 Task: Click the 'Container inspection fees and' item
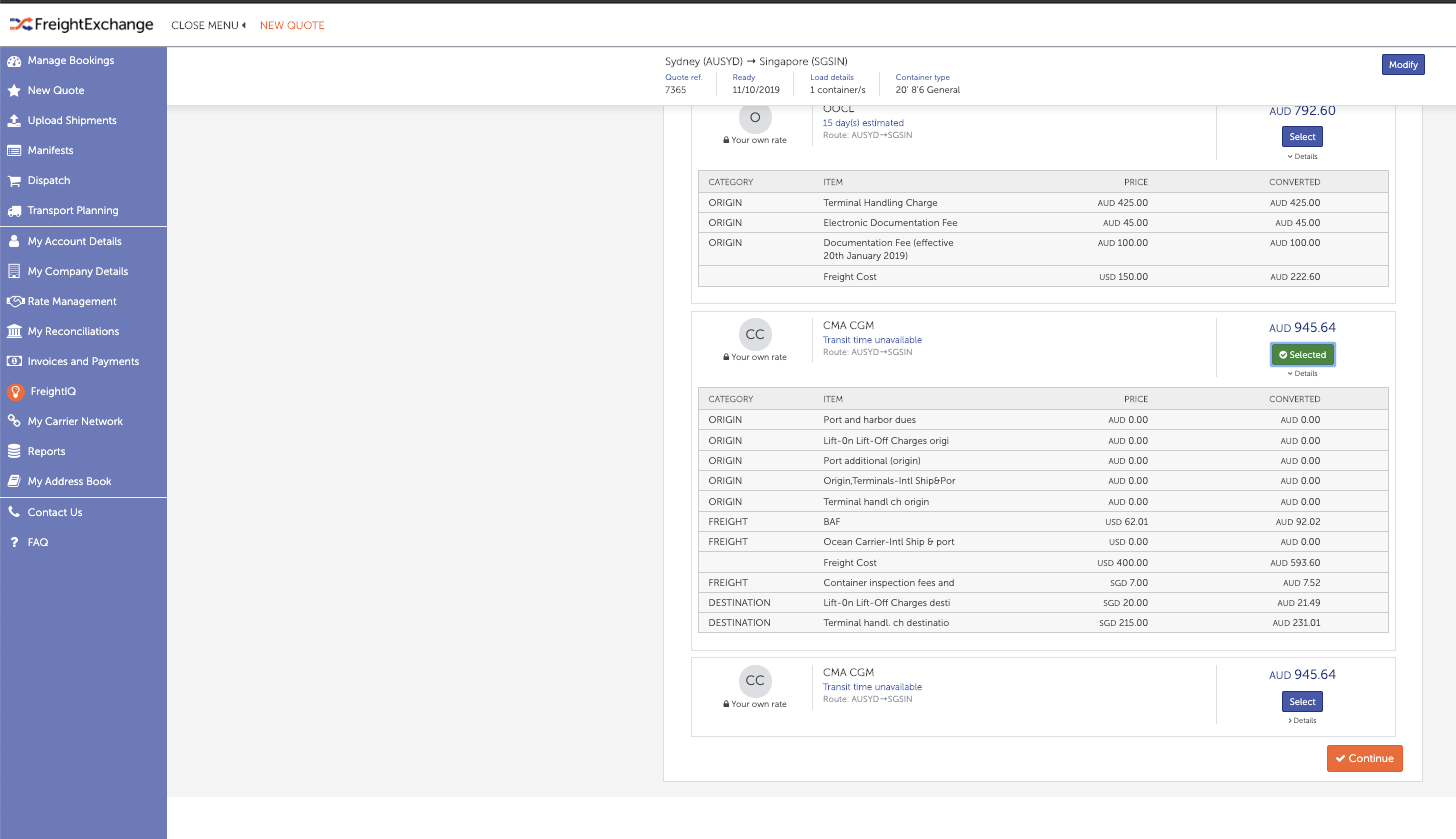coord(888,583)
